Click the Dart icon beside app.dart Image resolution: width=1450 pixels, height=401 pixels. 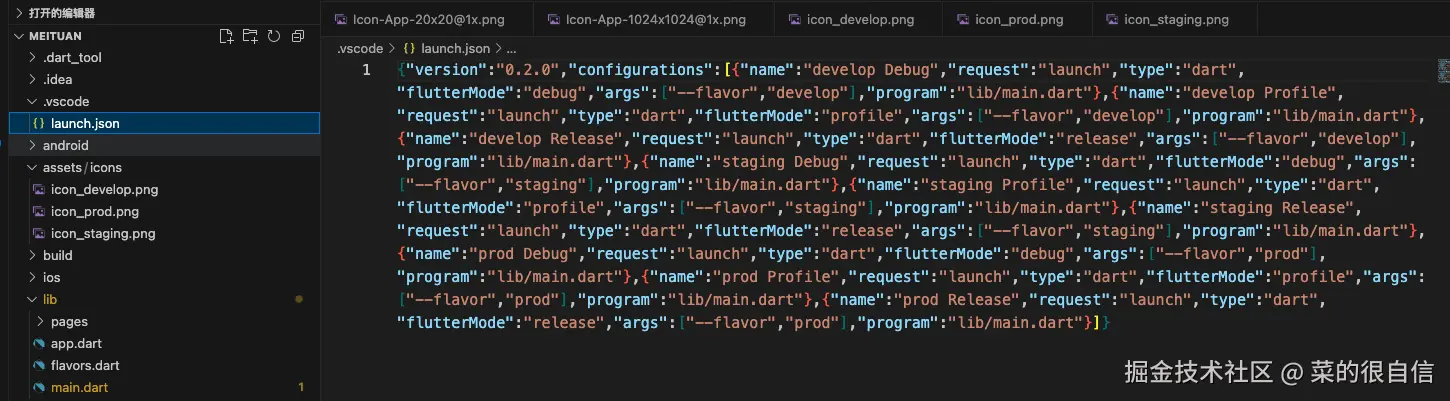coord(38,344)
